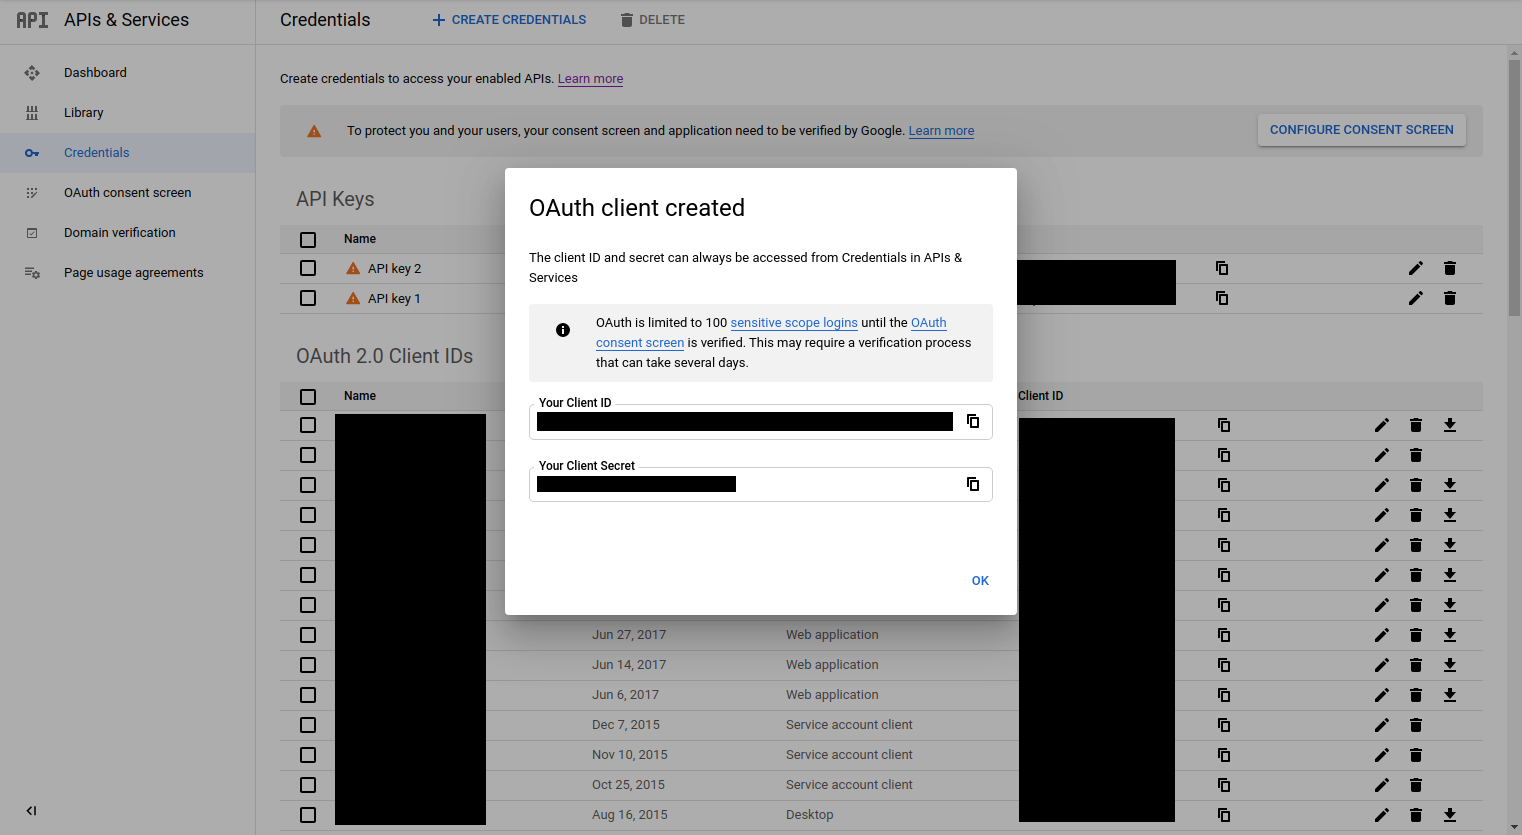Go to OAuth consent screen in sidebar

click(x=127, y=193)
